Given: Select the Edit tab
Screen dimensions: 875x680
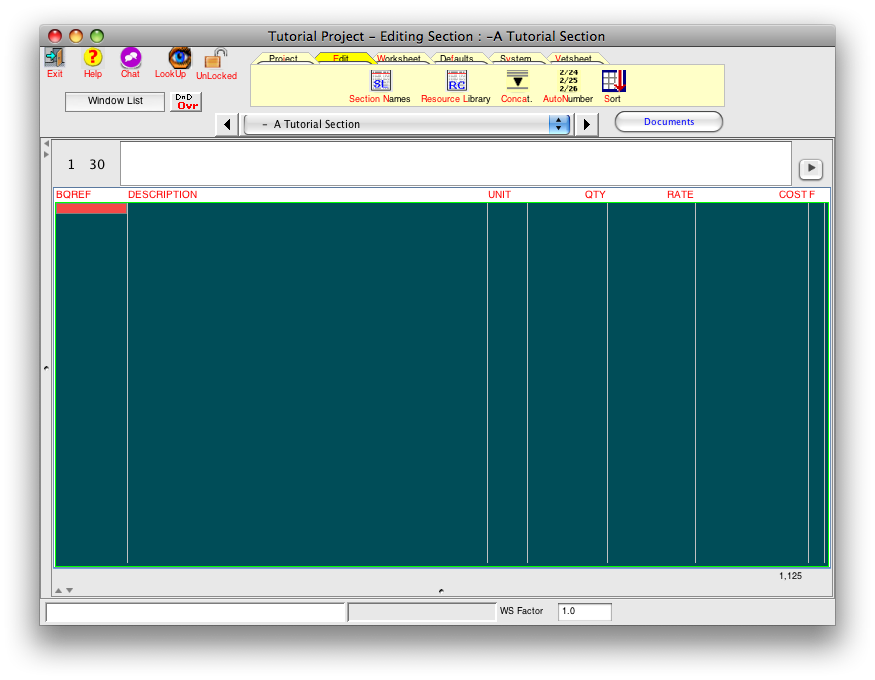Looking at the screenshot, I should (341, 58).
